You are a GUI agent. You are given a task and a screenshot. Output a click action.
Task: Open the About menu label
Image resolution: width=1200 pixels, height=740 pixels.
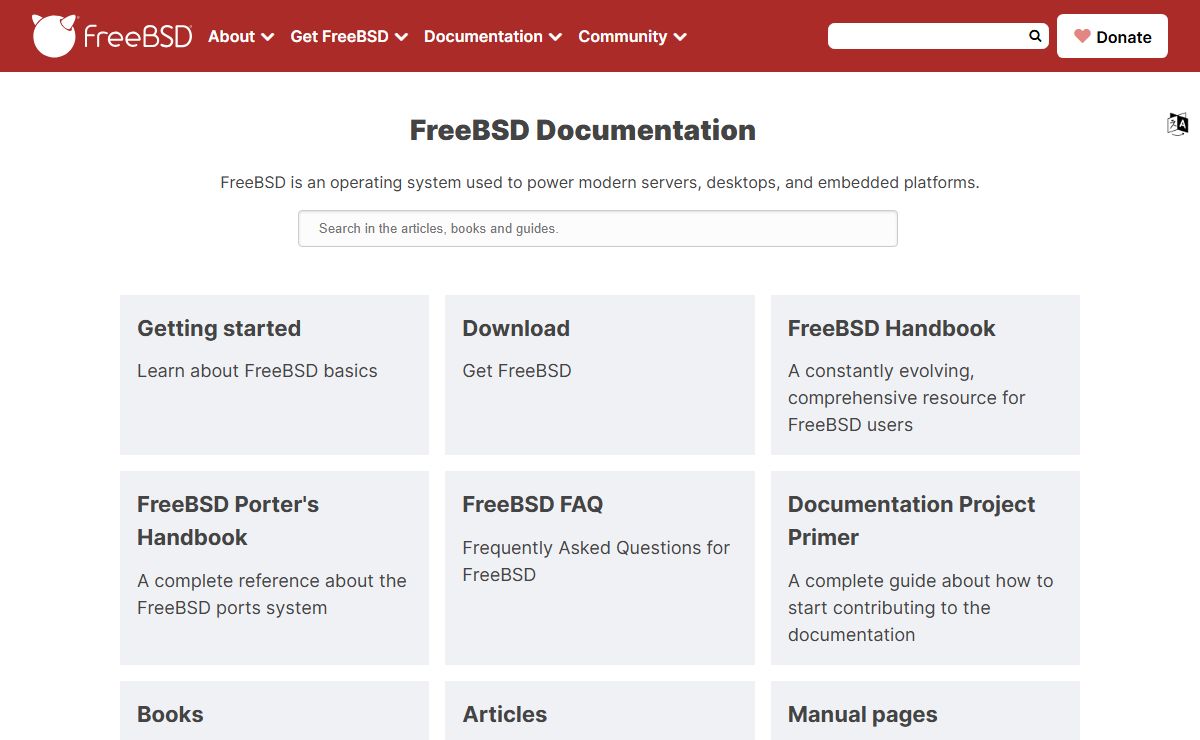click(x=231, y=36)
